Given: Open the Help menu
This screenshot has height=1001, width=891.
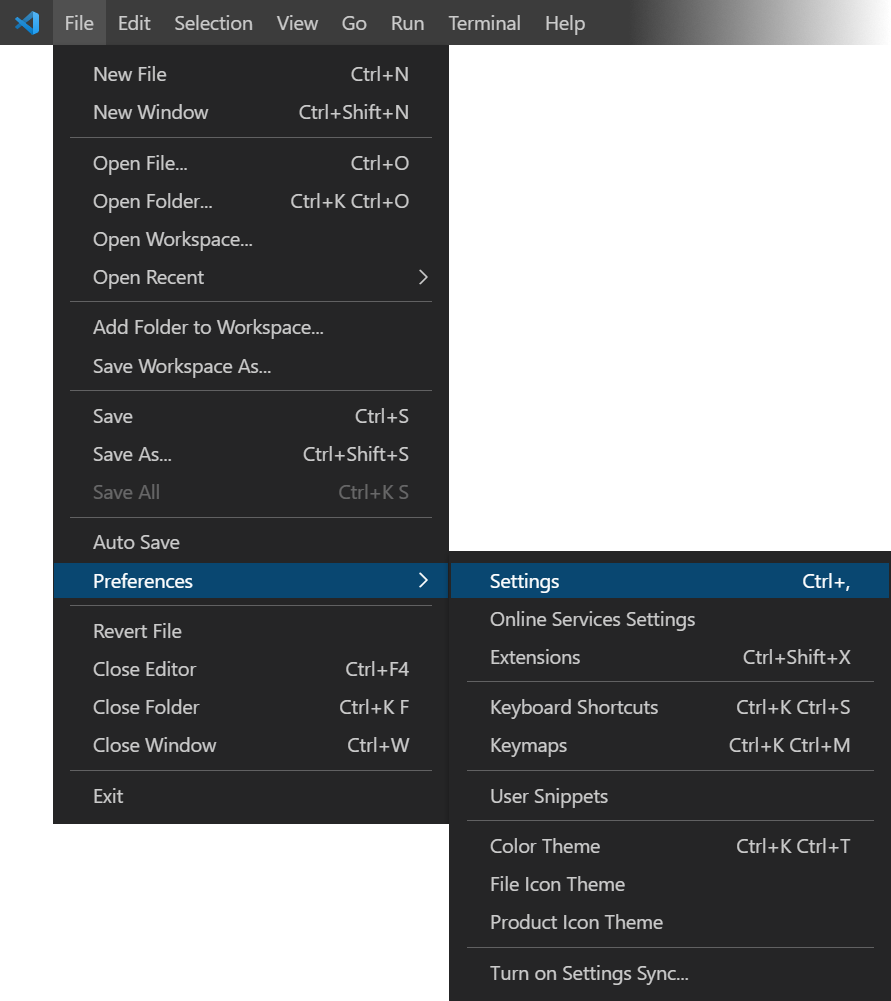Looking at the screenshot, I should point(564,23).
